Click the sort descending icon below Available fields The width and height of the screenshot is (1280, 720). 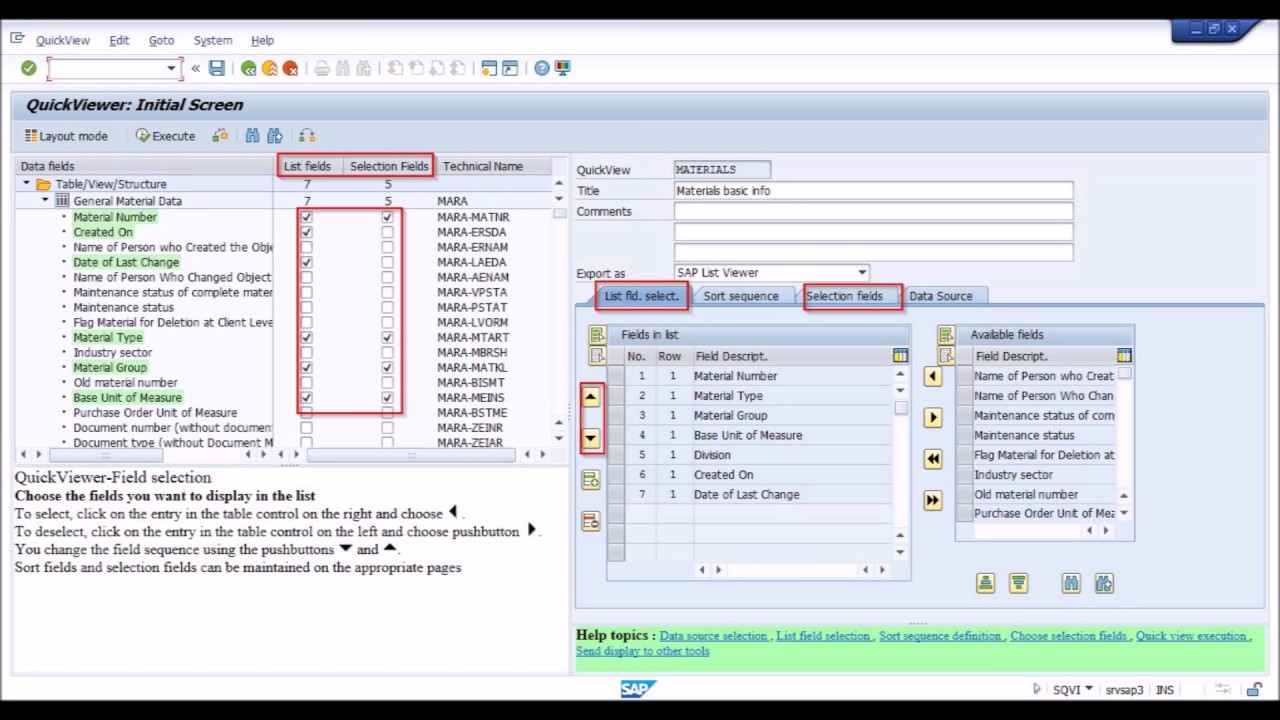pyautogui.click(x=1019, y=583)
